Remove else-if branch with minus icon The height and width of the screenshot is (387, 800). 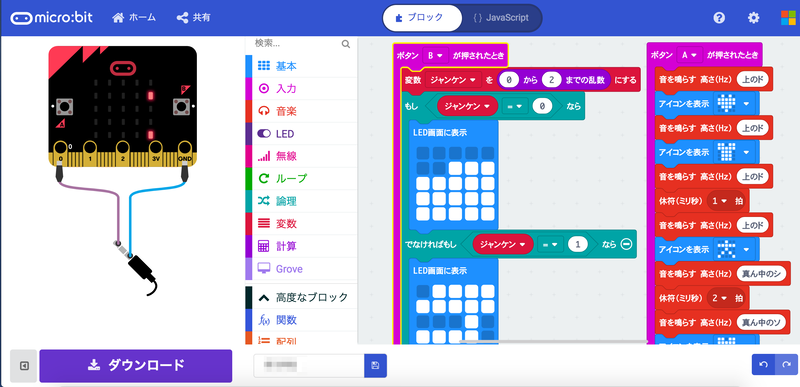627,244
